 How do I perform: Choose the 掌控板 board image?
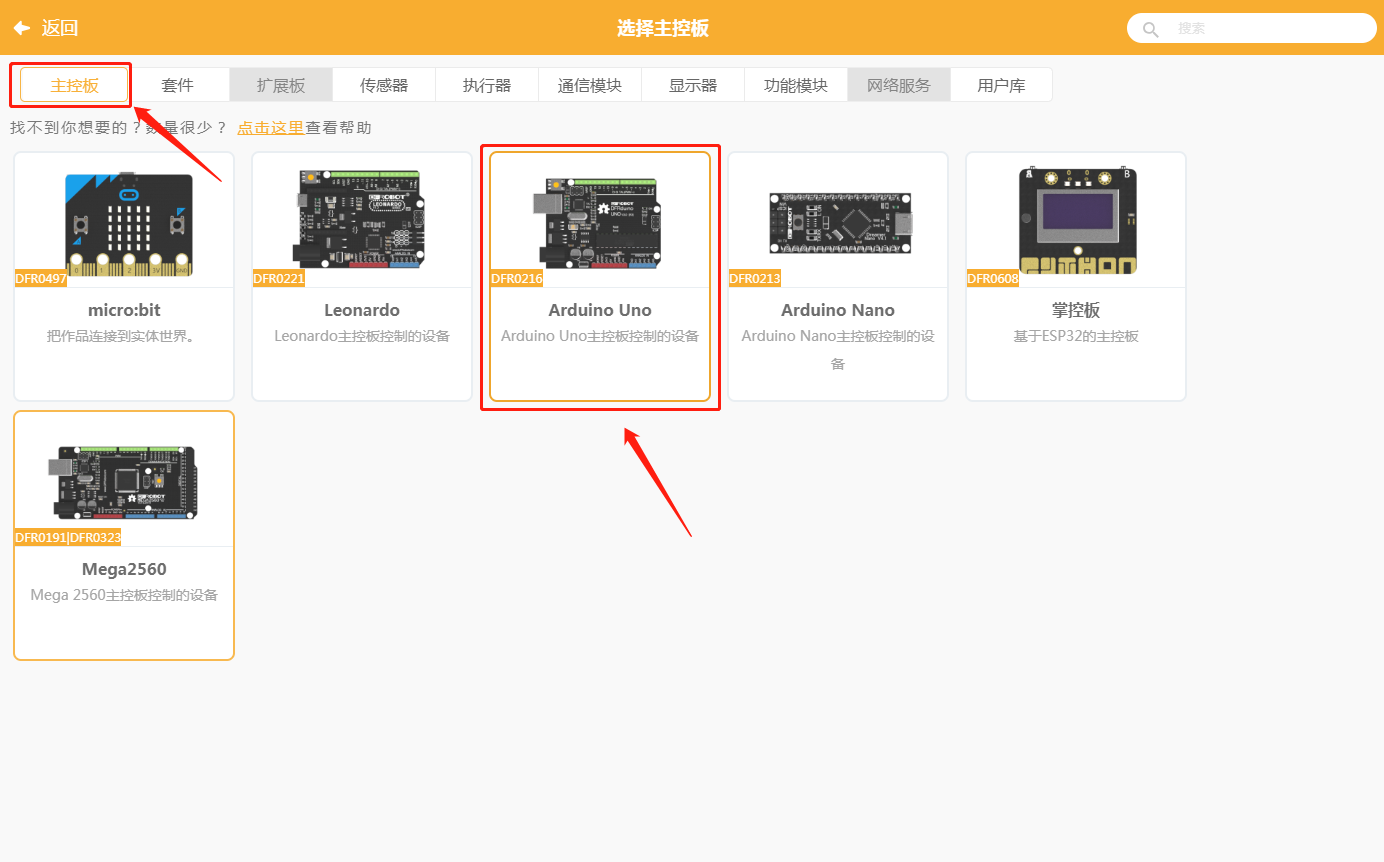[1078, 221]
